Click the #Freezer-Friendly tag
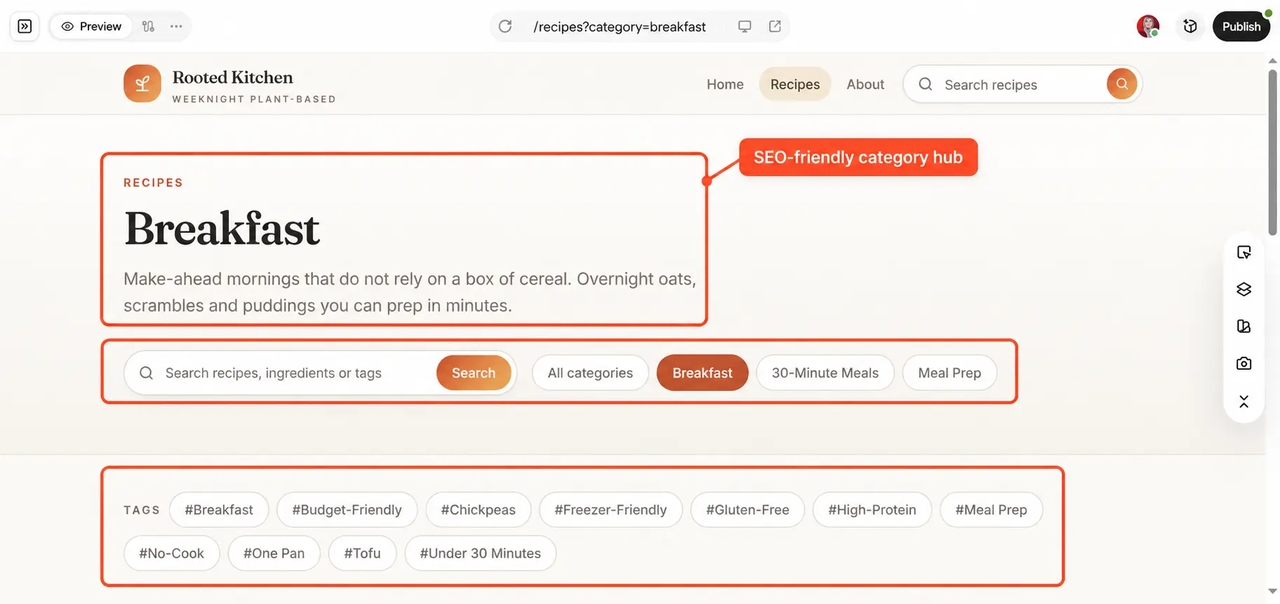This screenshot has width=1280, height=604. pyautogui.click(x=610, y=509)
